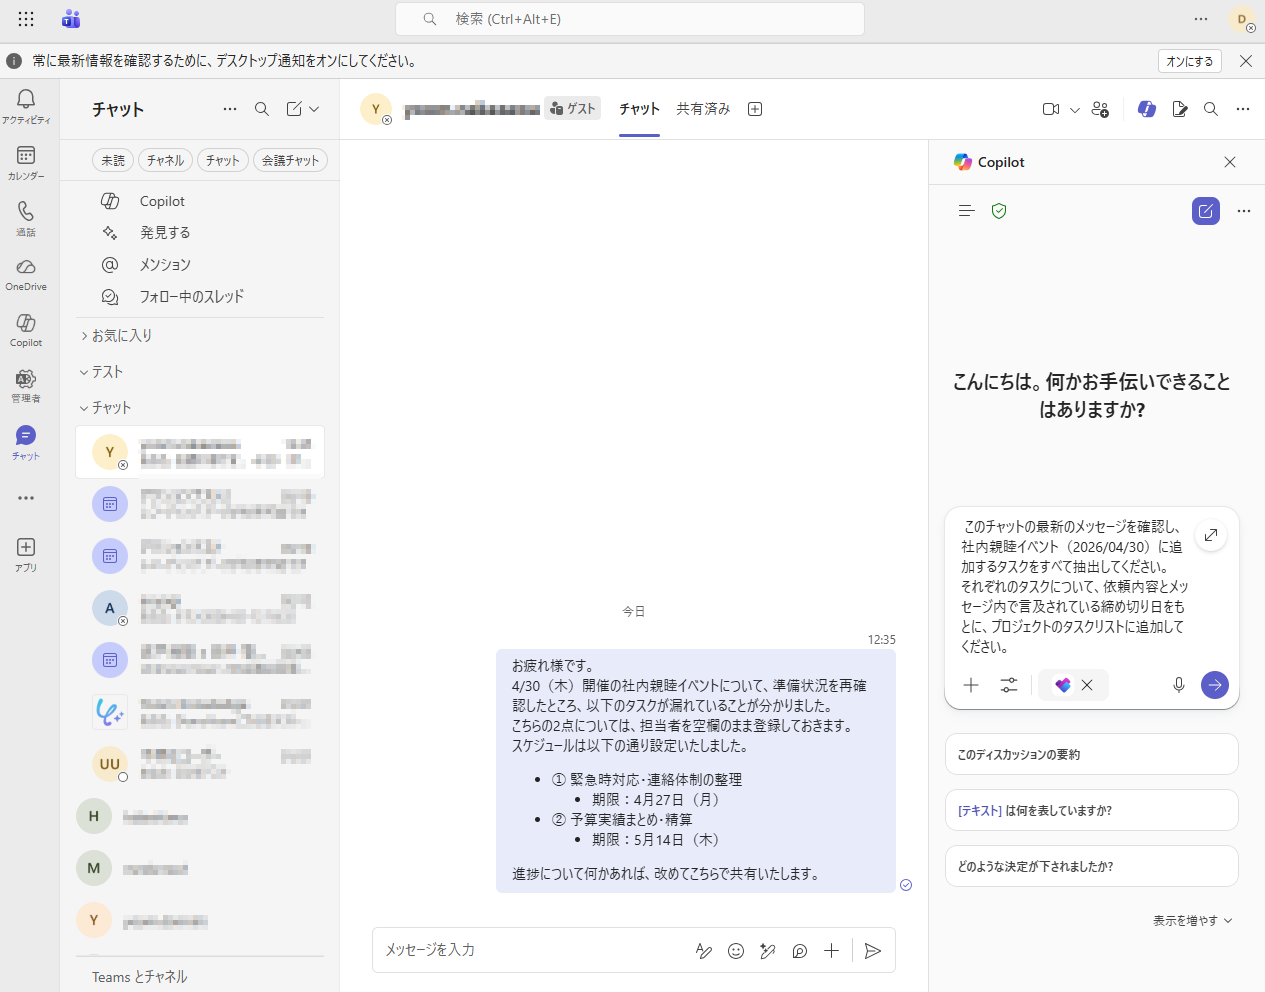Click the microphone icon in Copilot prompt

click(1179, 685)
